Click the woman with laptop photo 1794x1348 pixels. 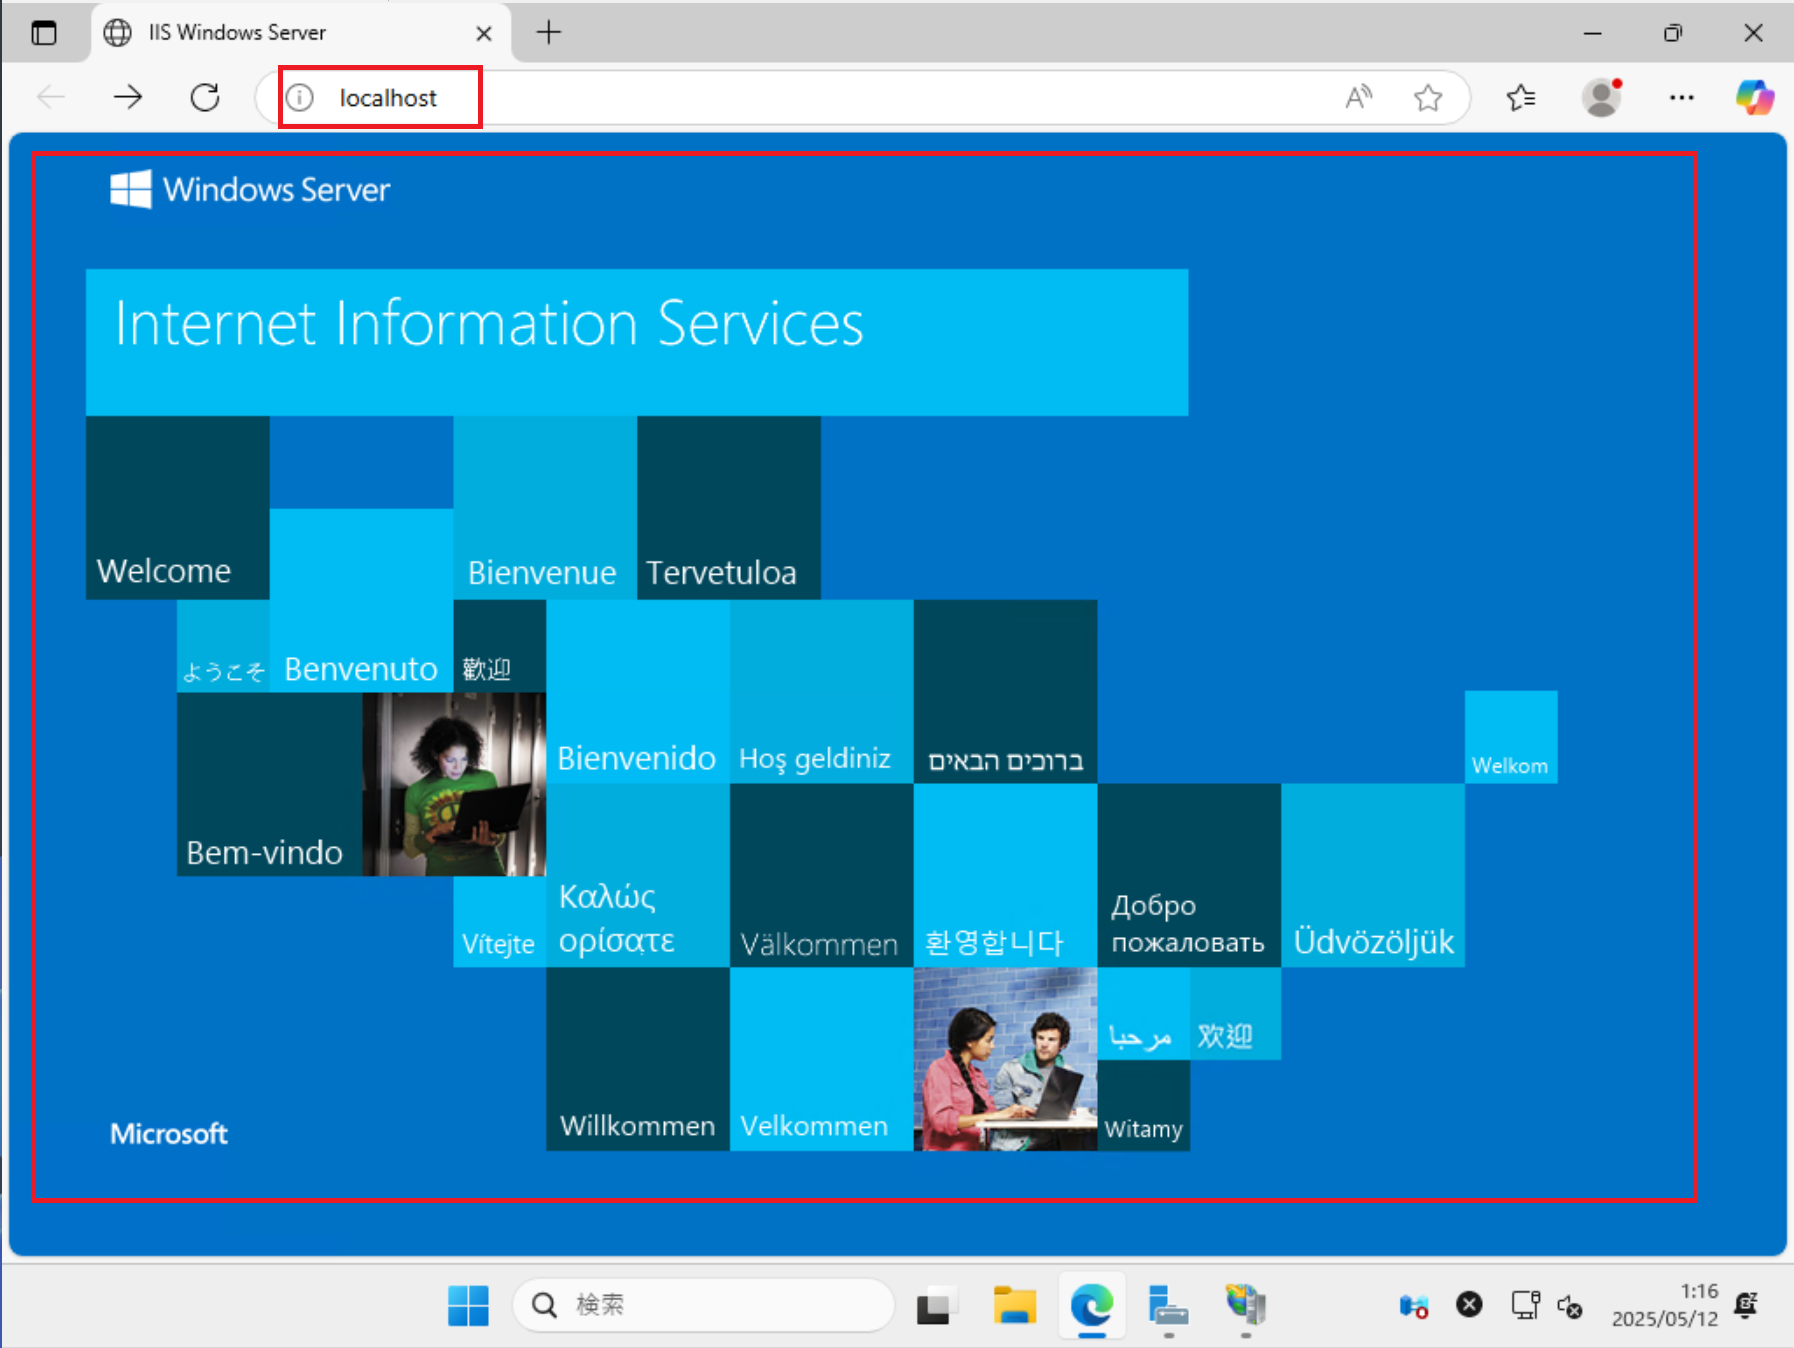click(x=454, y=784)
